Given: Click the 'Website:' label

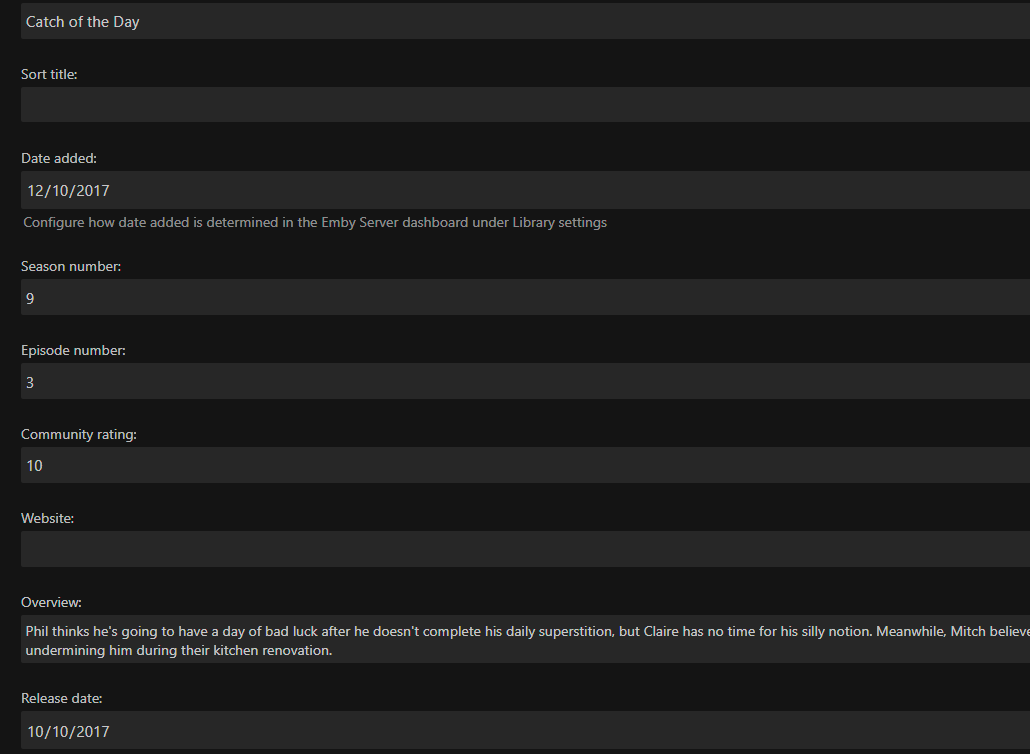Looking at the screenshot, I should point(48,518).
